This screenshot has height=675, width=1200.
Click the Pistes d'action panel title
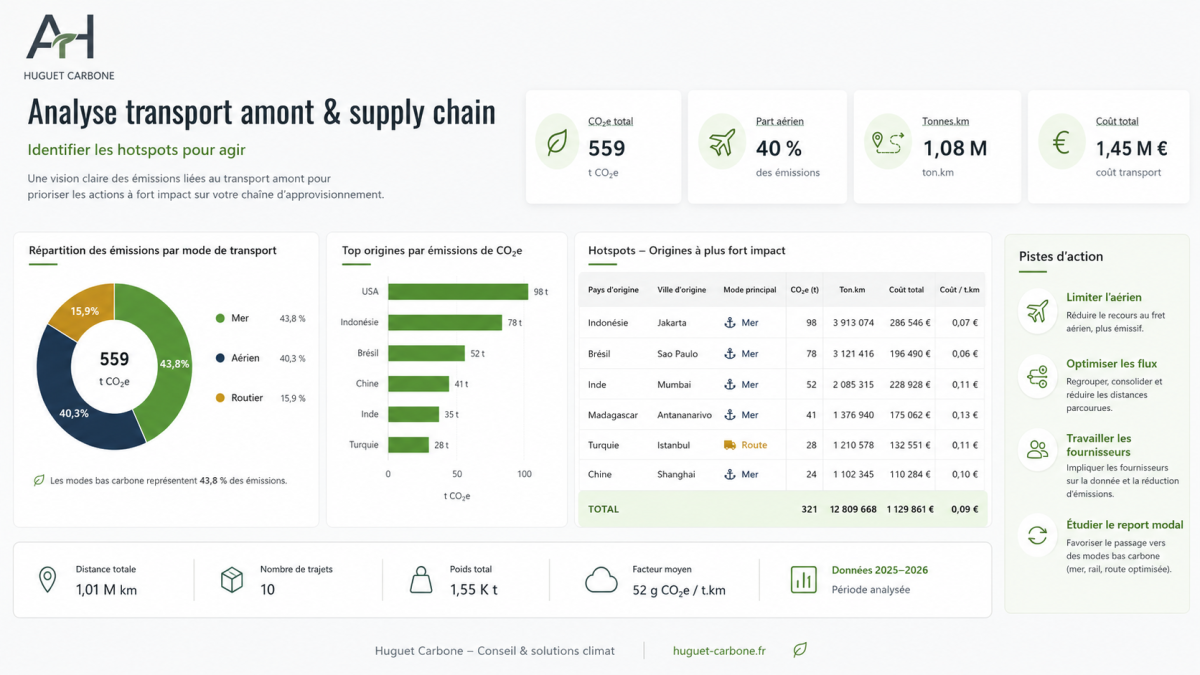[1061, 256]
